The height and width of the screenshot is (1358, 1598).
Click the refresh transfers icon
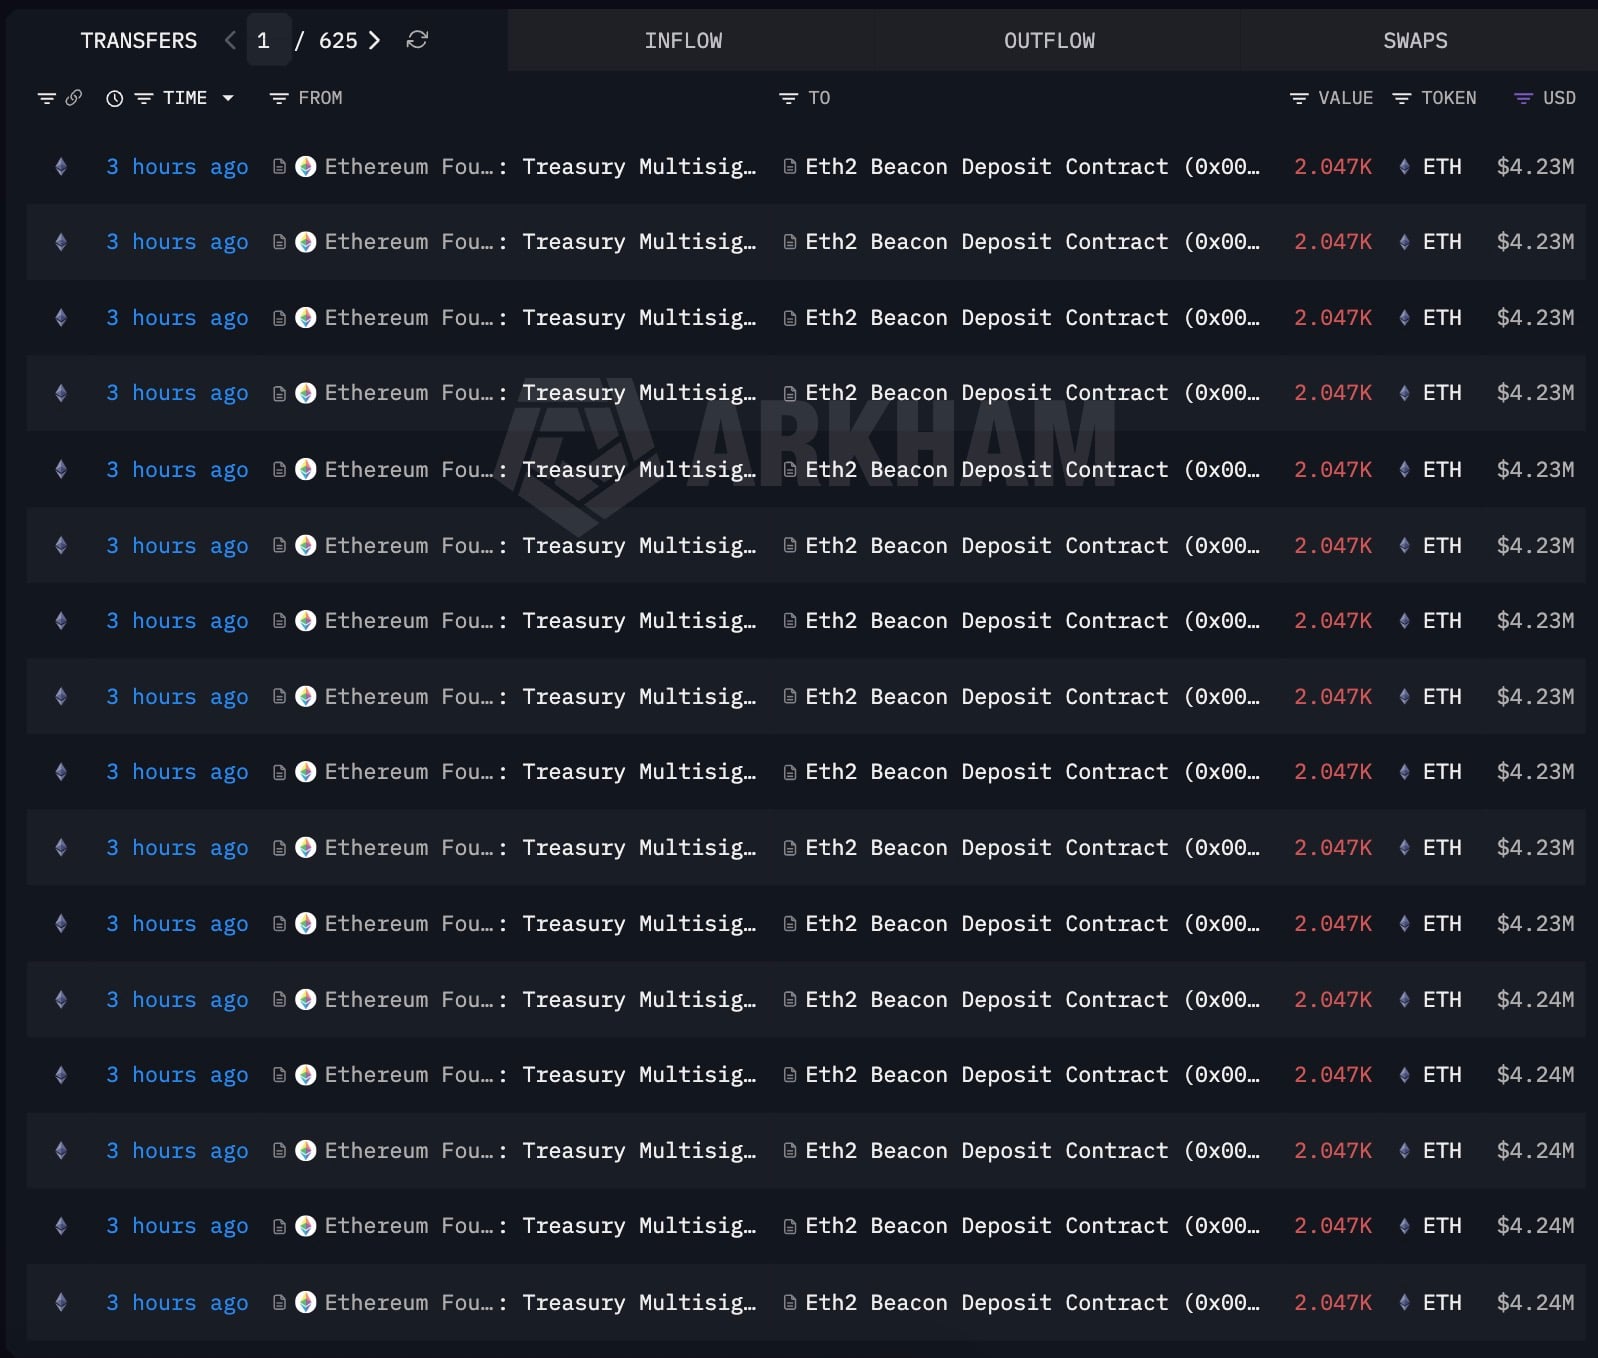point(417,40)
